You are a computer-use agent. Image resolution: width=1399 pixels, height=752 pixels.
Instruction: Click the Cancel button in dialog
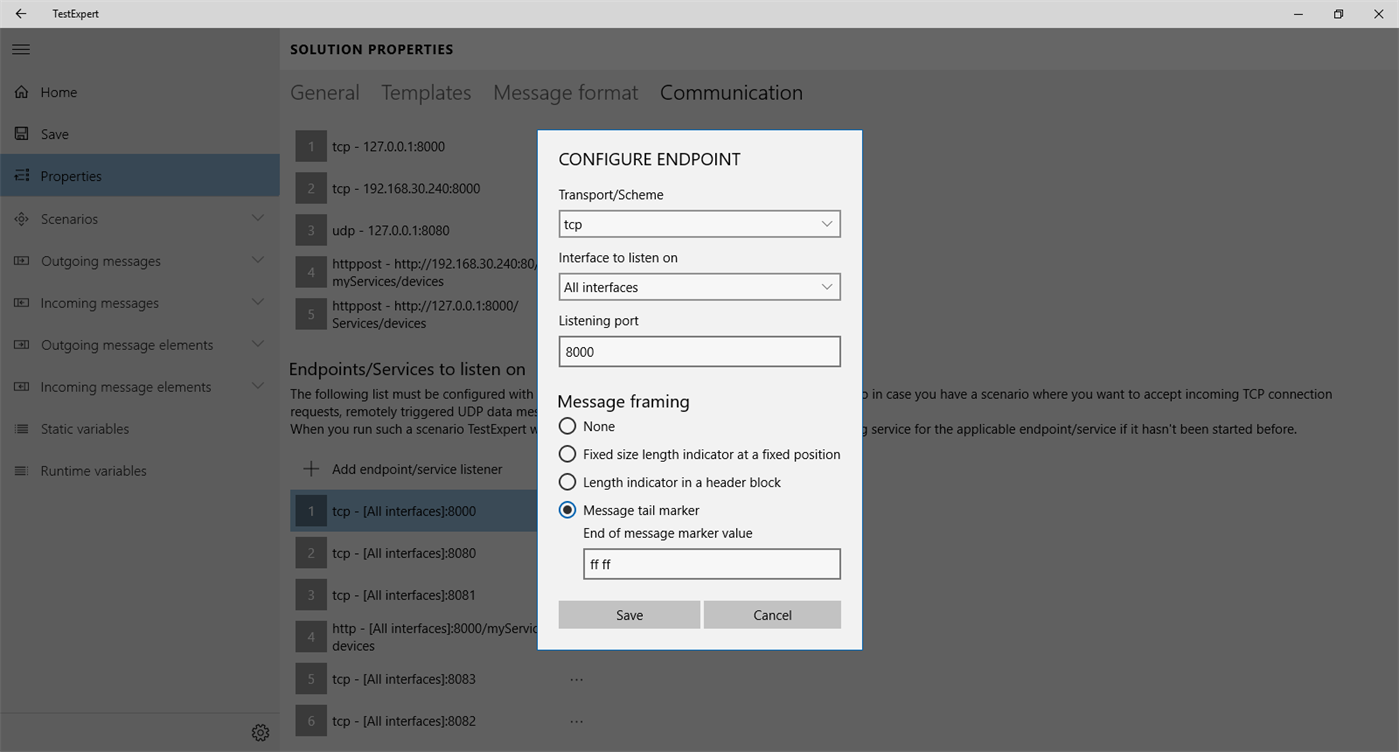[772, 615]
